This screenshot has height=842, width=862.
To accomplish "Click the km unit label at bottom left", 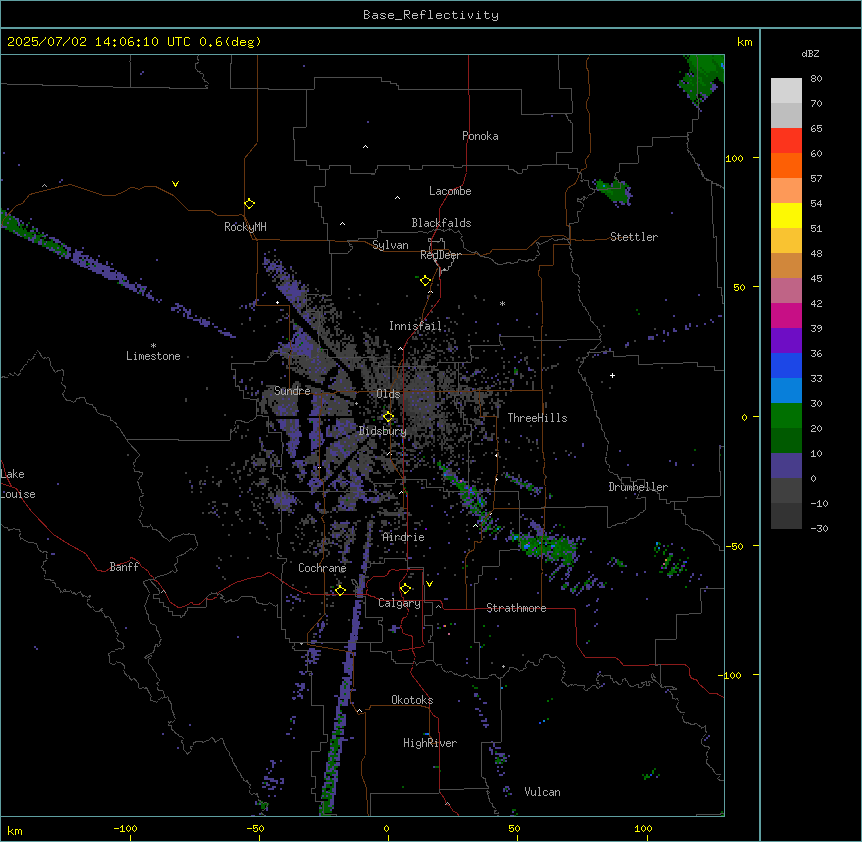I will [15, 830].
